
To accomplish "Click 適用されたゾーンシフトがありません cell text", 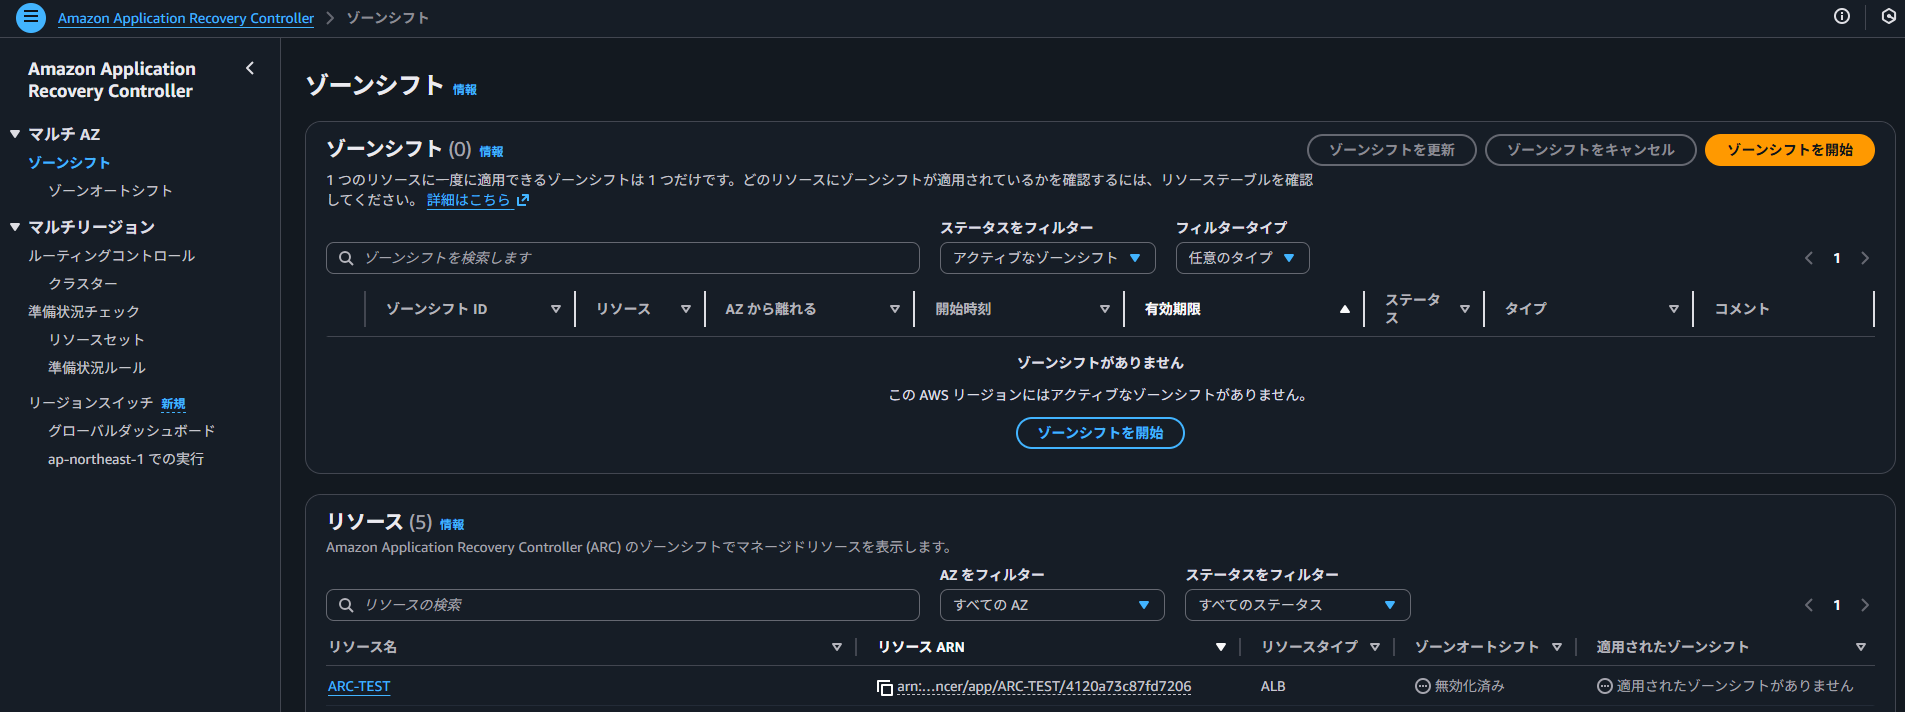I will pyautogui.click(x=1735, y=686).
